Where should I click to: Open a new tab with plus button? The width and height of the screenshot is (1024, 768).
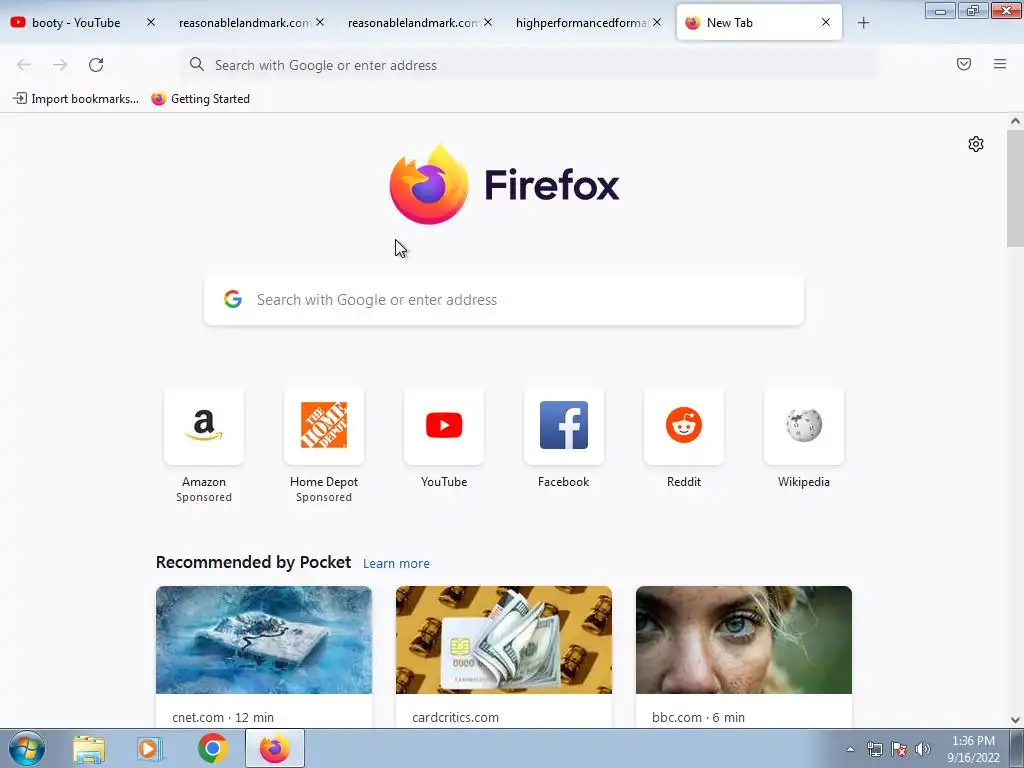[863, 23]
